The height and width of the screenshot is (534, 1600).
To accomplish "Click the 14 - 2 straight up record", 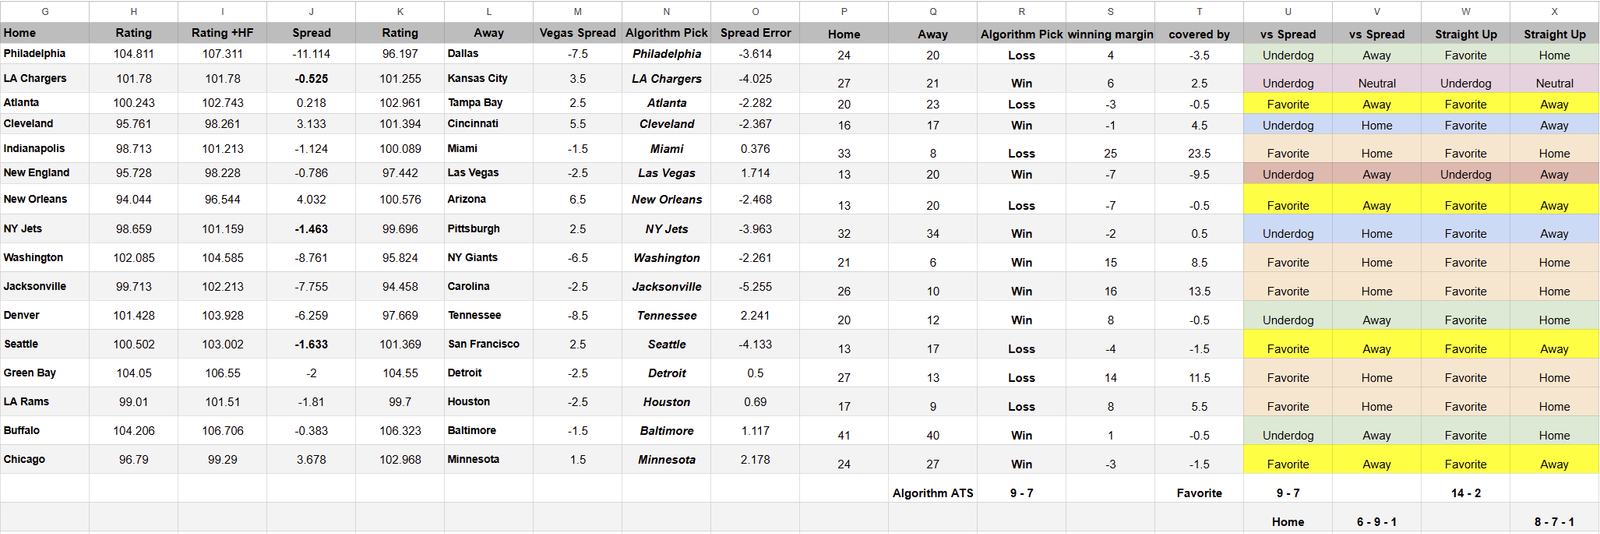I will pyautogui.click(x=1465, y=493).
